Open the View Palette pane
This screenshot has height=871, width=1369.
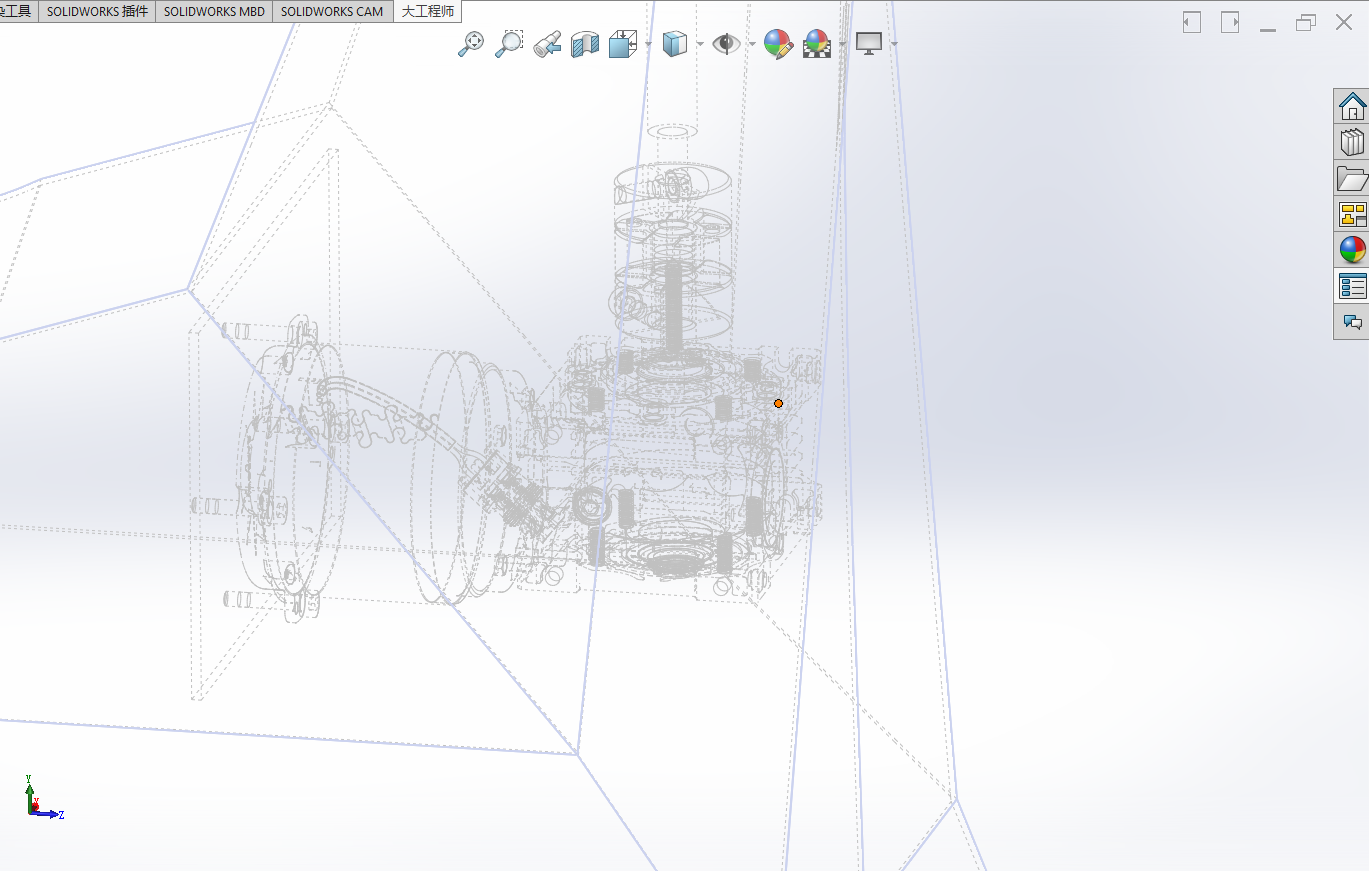1352,214
